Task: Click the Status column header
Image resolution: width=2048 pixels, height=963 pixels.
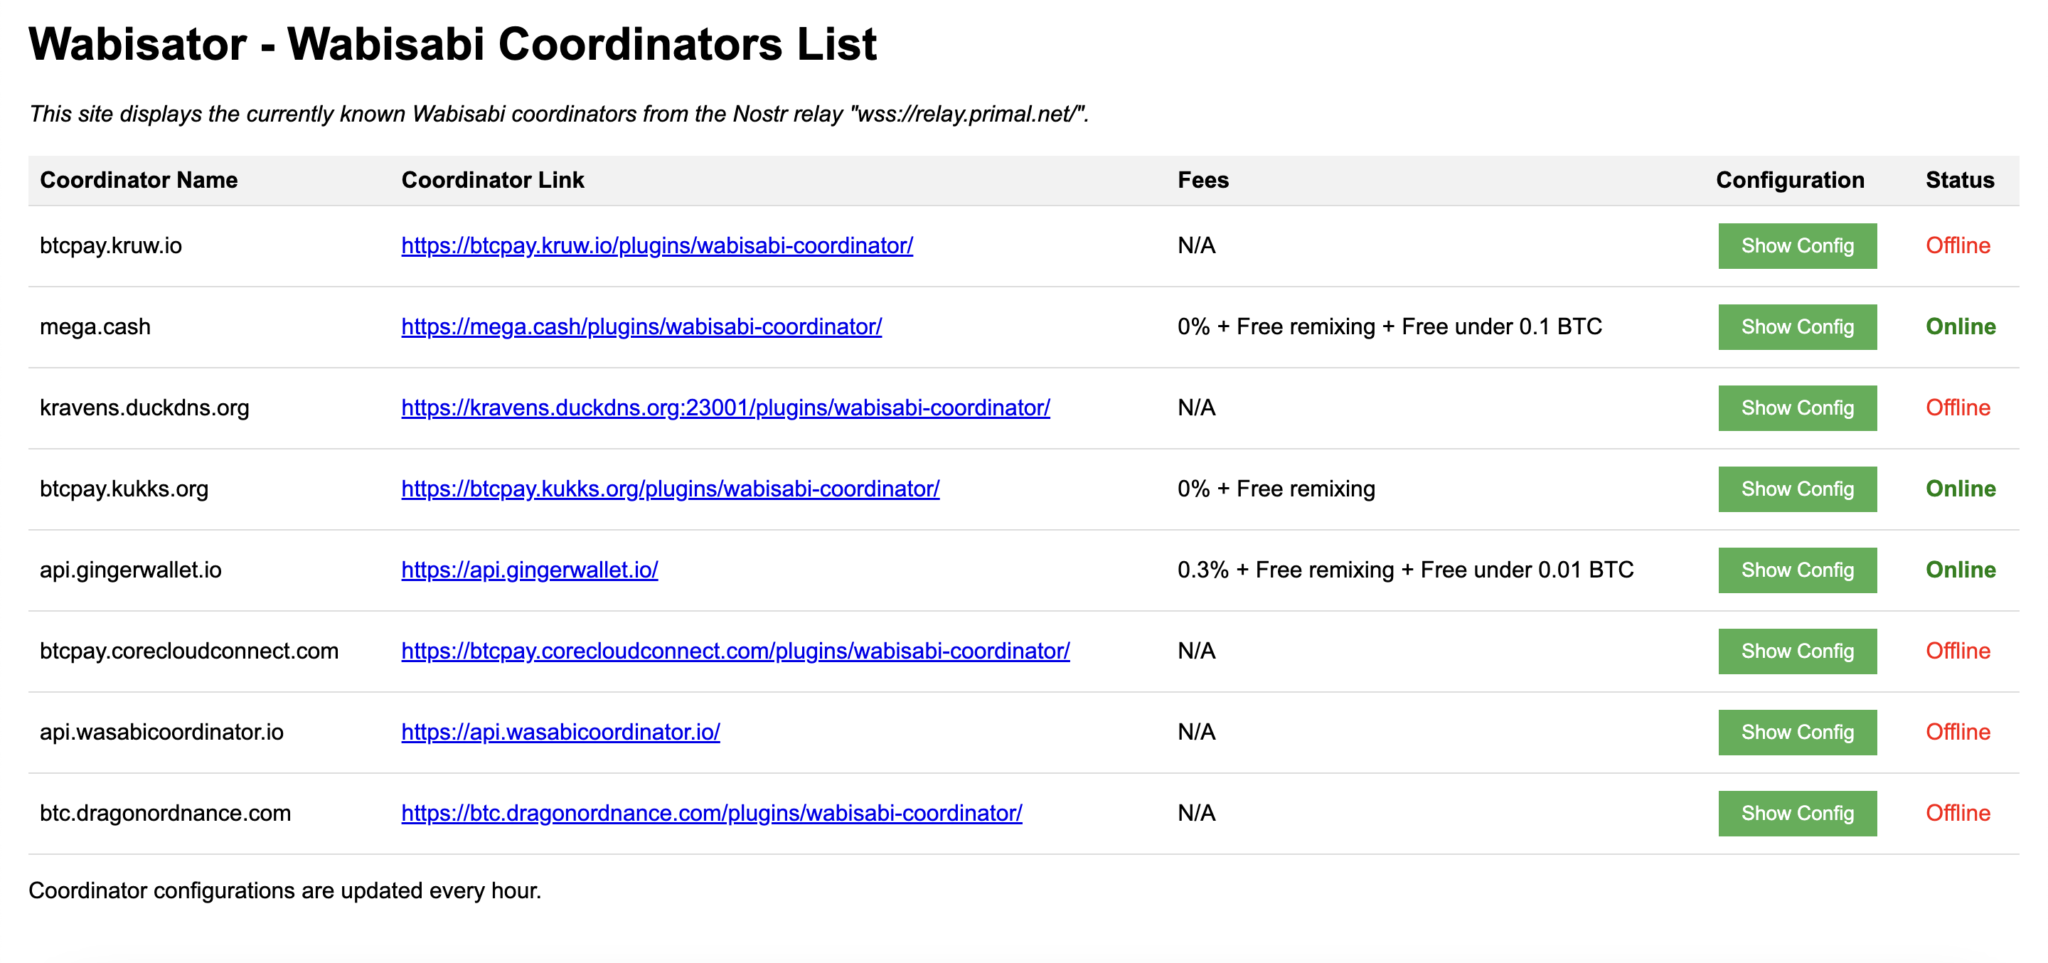Action: coord(1959,180)
